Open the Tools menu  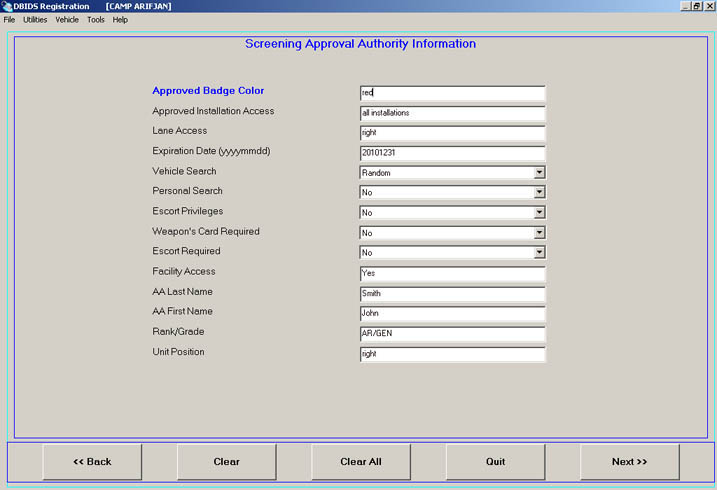pos(96,19)
